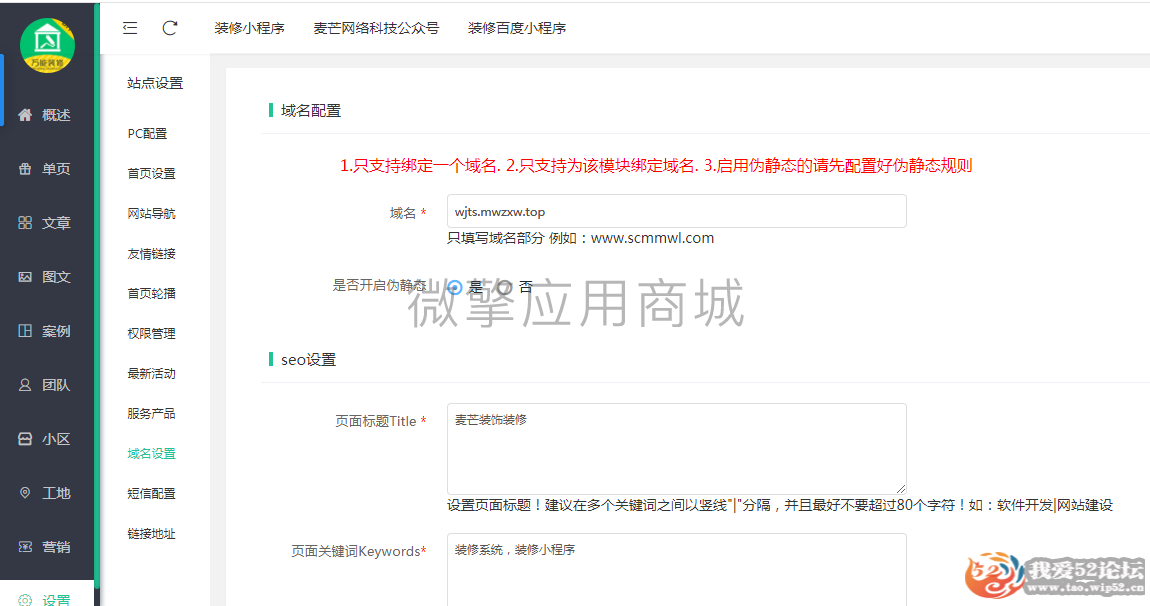Open 站点设置 submenu item
This screenshot has width=1150, height=606.
[x=155, y=84]
